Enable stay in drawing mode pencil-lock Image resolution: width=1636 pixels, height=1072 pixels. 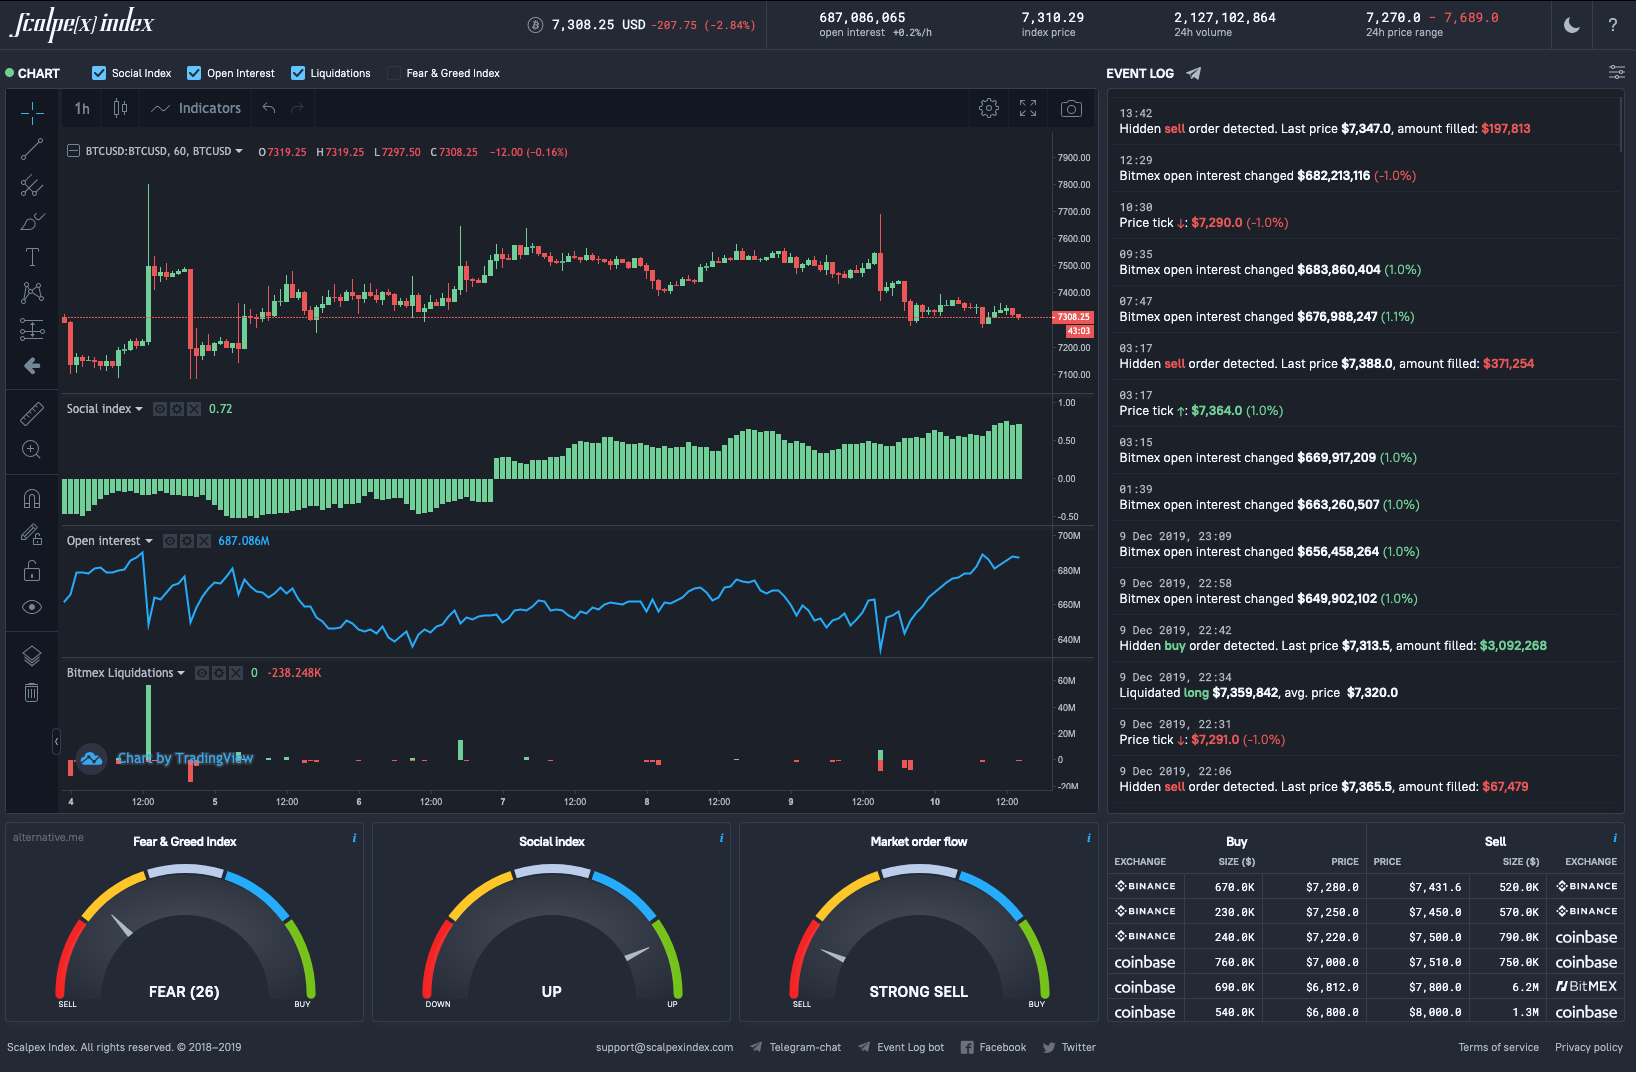click(32, 534)
